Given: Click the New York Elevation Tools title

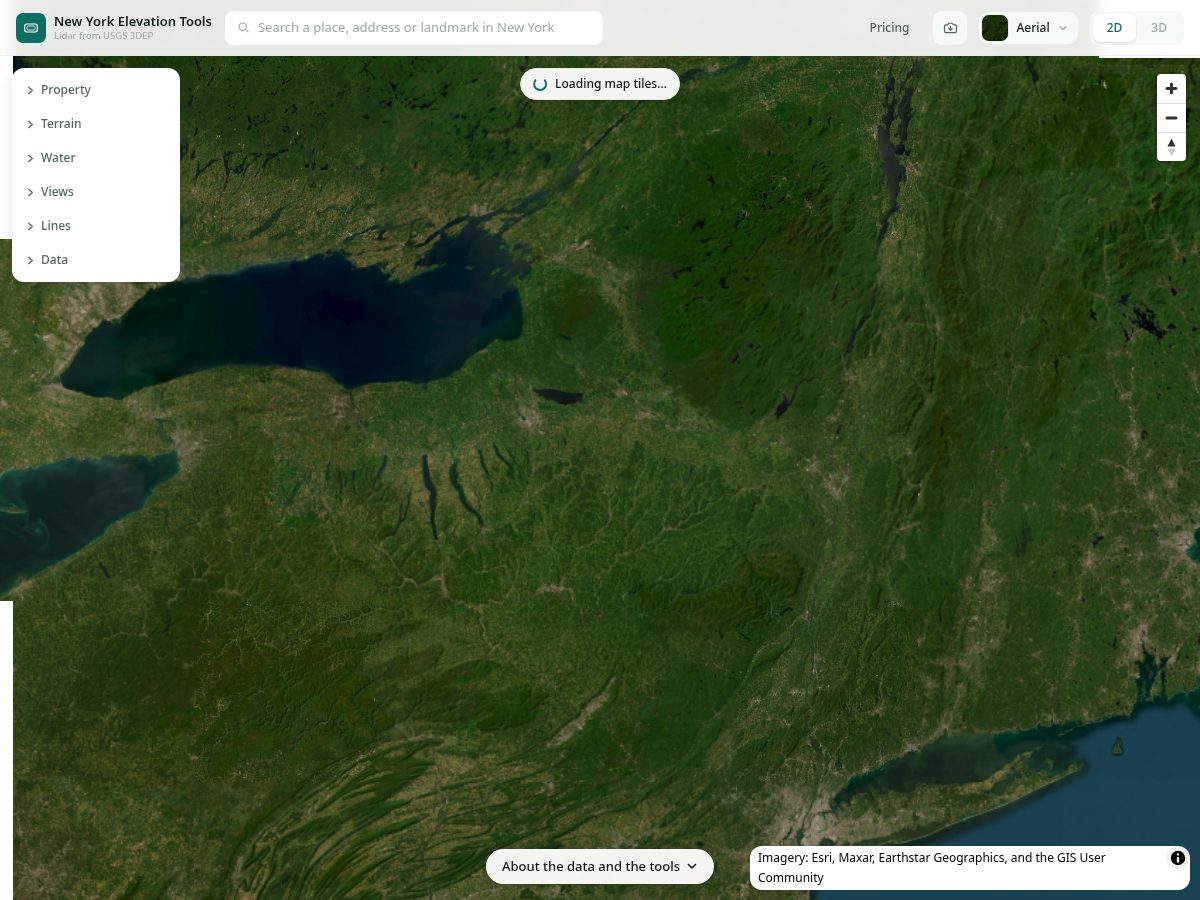Looking at the screenshot, I should [133, 21].
